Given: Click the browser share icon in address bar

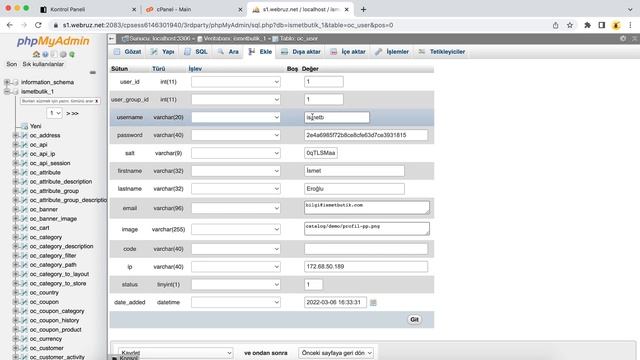Looking at the screenshot, I should coord(556,25).
